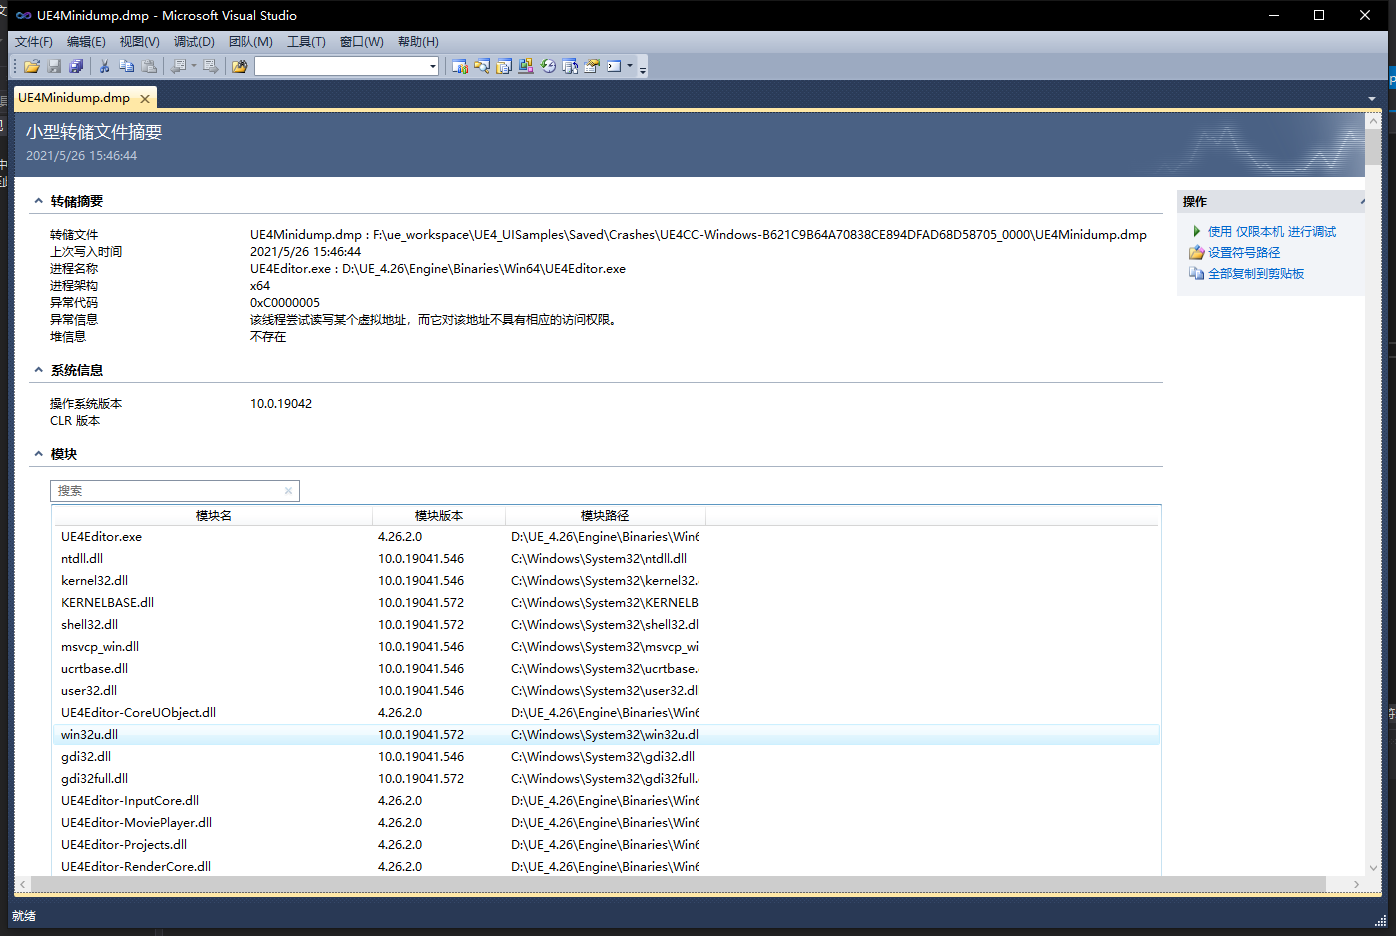Screen dimensions: 1396x936
Task: Click the horizontal scrollbar right arrow
Action: click(x=1355, y=884)
